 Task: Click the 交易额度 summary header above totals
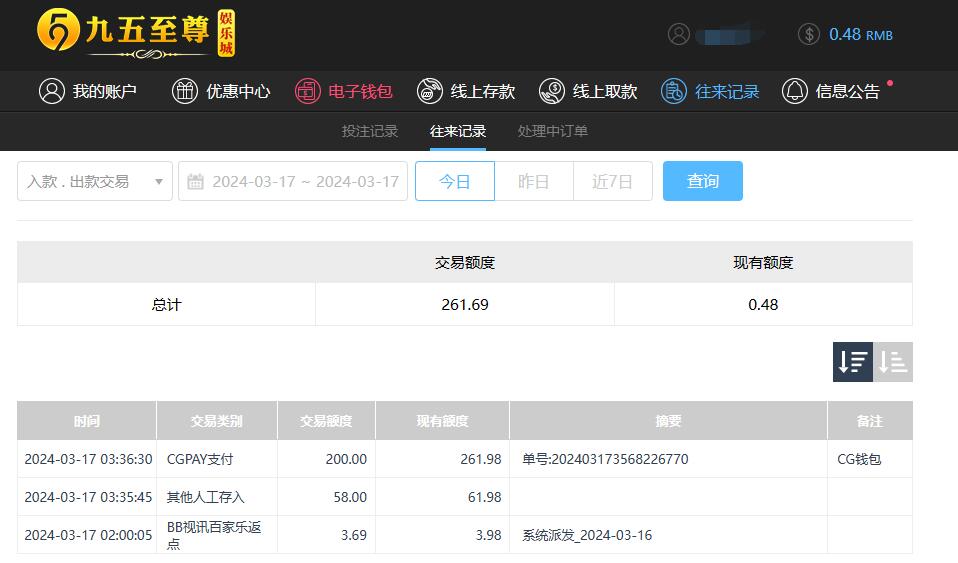pos(465,262)
